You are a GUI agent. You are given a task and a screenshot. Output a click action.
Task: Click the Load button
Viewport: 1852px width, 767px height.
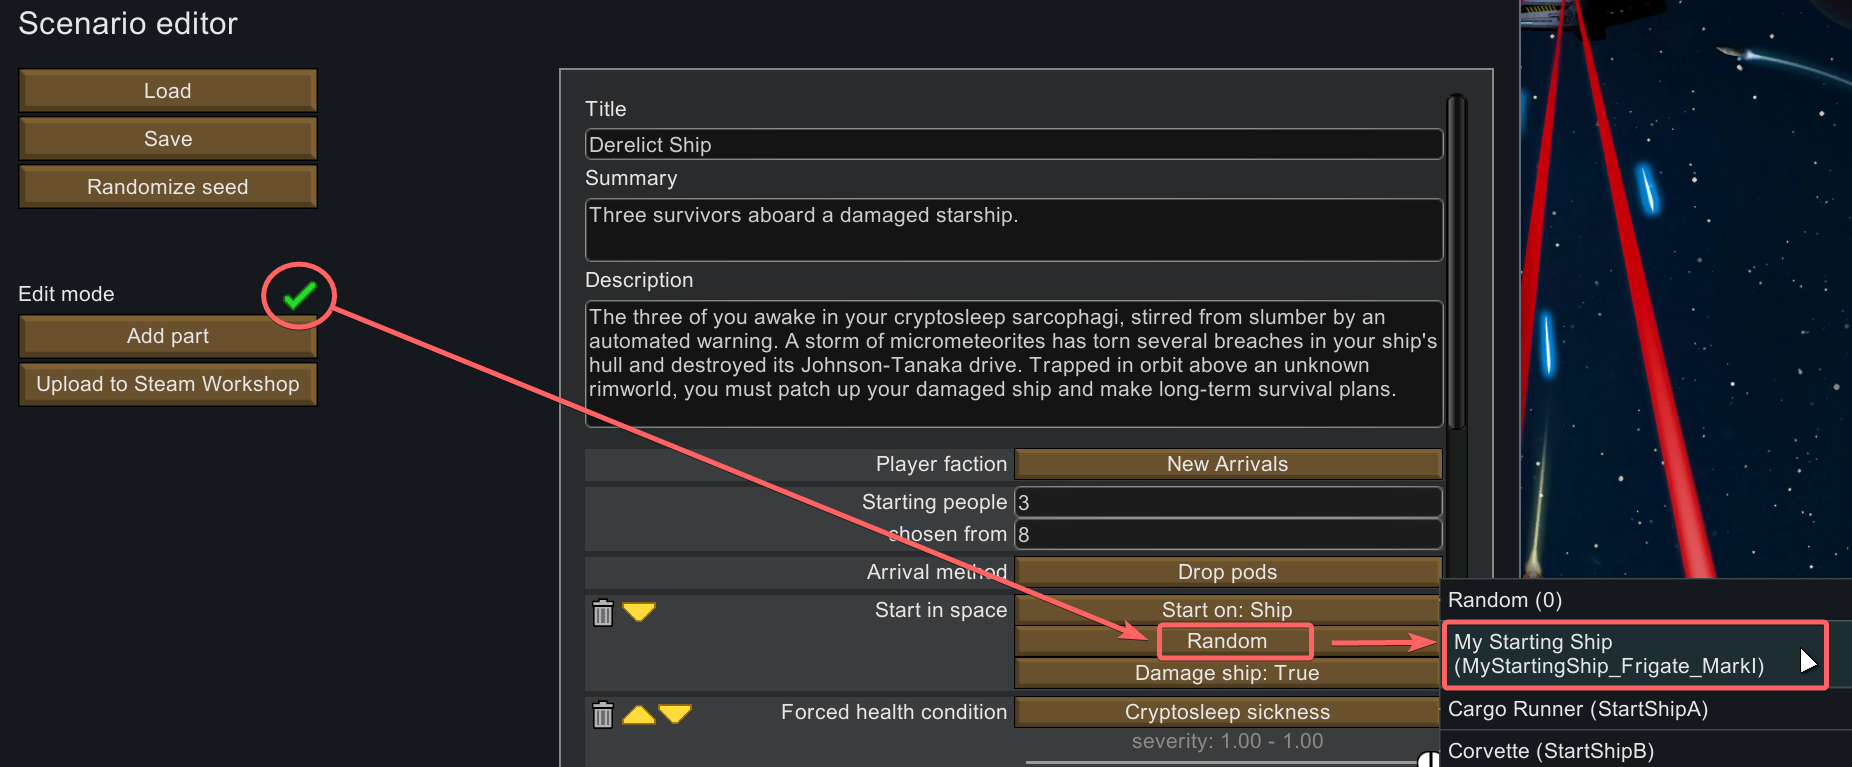coord(168,91)
